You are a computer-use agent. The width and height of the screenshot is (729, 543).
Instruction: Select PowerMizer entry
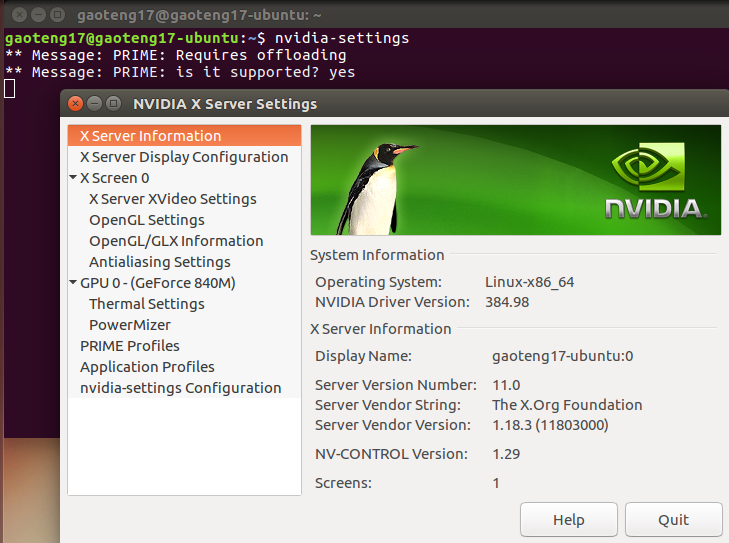pyautogui.click(x=129, y=325)
